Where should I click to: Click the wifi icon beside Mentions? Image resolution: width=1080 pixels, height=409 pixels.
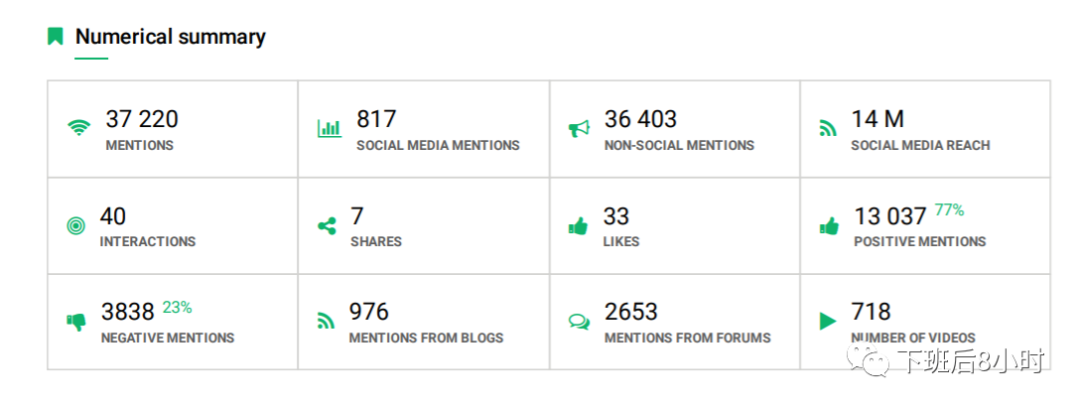click(79, 128)
